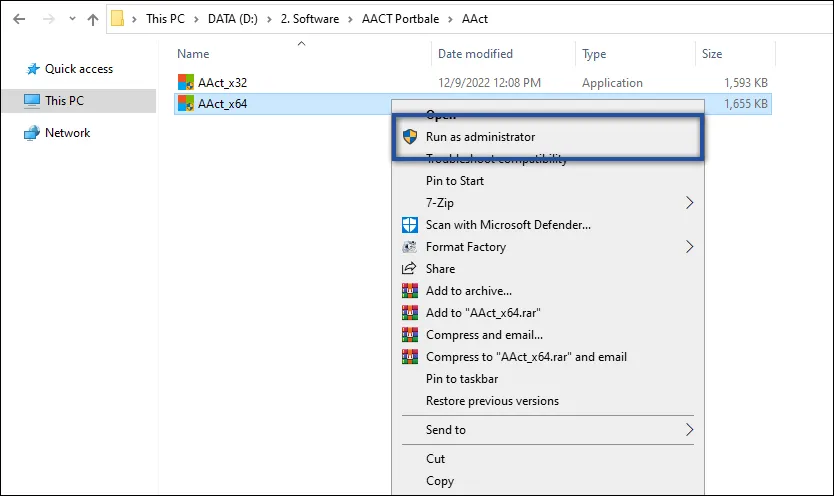Screen dimensions: 834x496
Task: Click Microsoft Defender shield icon
Action: 409,225
